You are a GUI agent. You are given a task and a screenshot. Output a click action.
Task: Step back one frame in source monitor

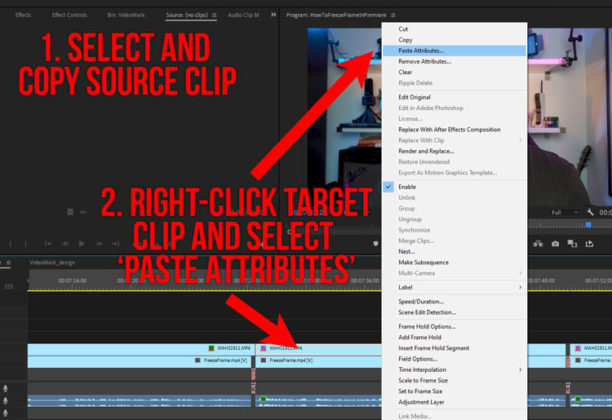pos(65,244)
